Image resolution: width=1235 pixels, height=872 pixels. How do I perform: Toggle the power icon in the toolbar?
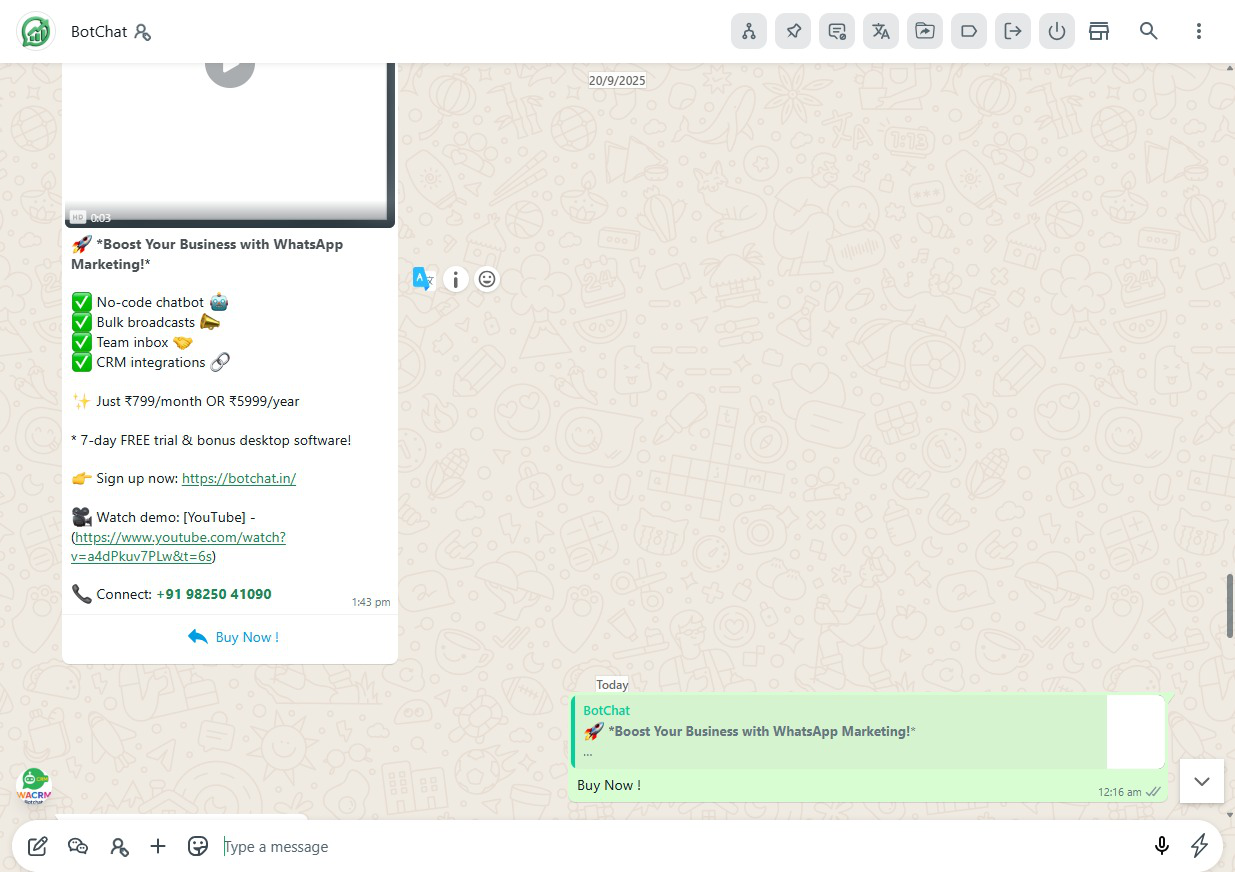tap(1057, 31)
